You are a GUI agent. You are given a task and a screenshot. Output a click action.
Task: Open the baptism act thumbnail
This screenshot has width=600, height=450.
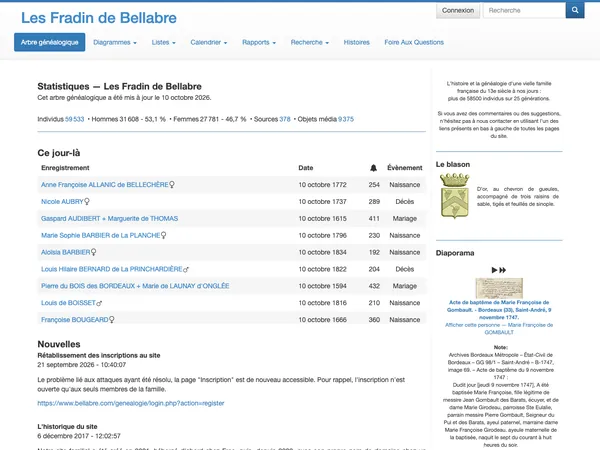click(x=499, y=288)
